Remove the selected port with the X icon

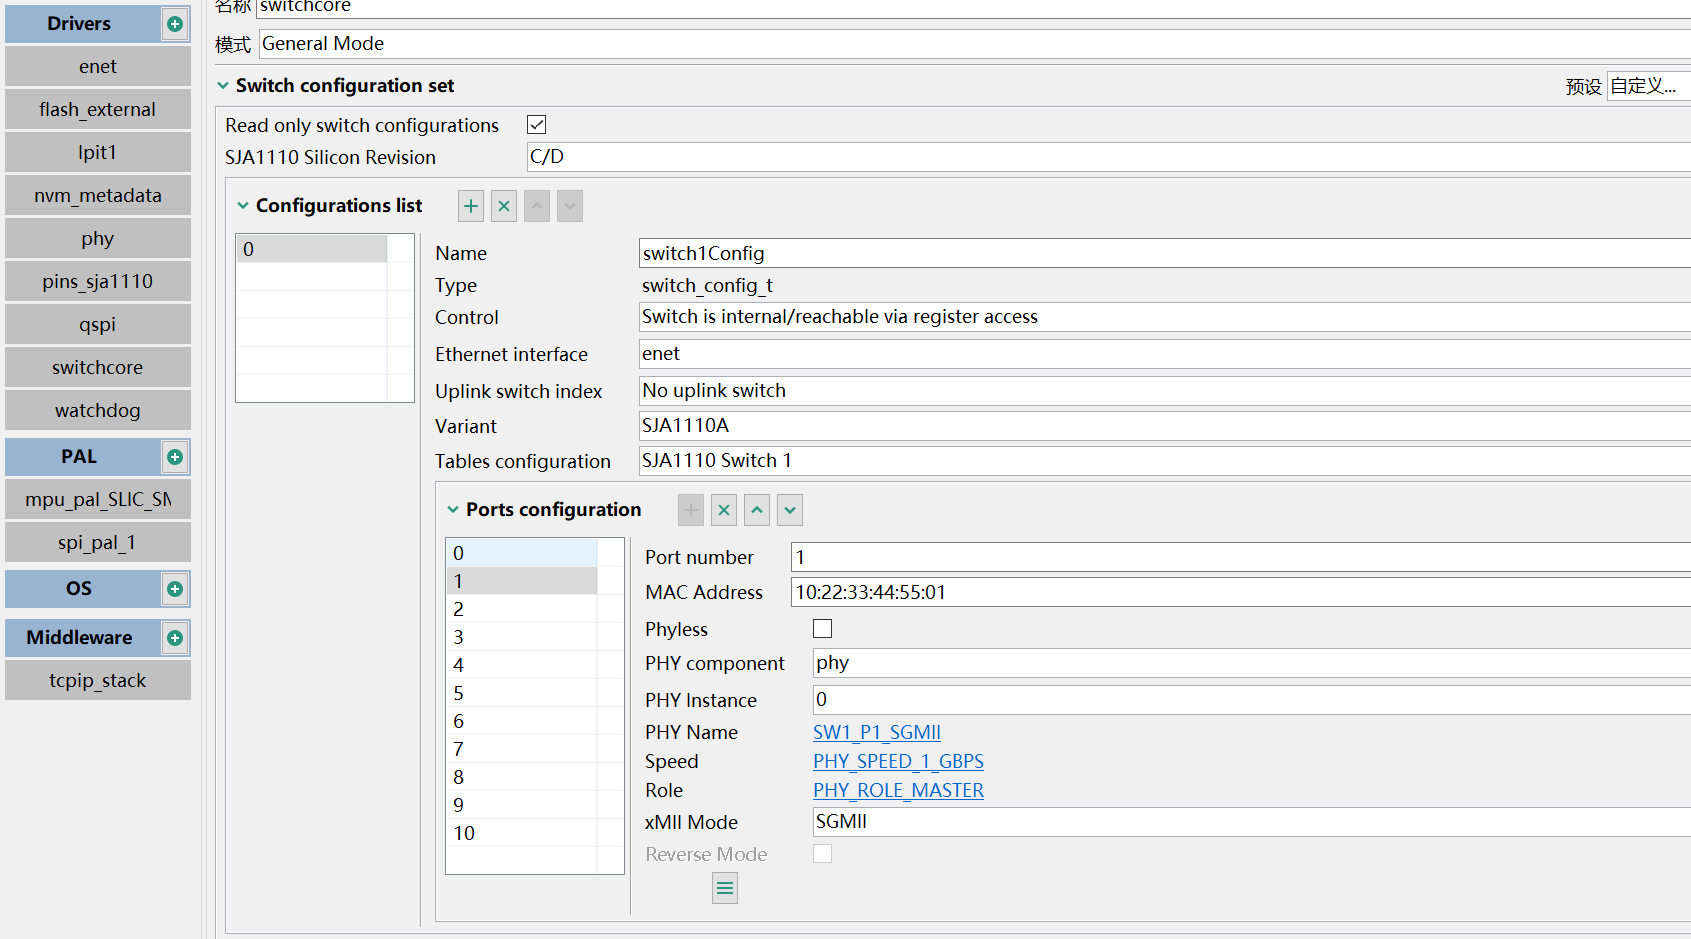pyautogui.click(x=723, y=510)
